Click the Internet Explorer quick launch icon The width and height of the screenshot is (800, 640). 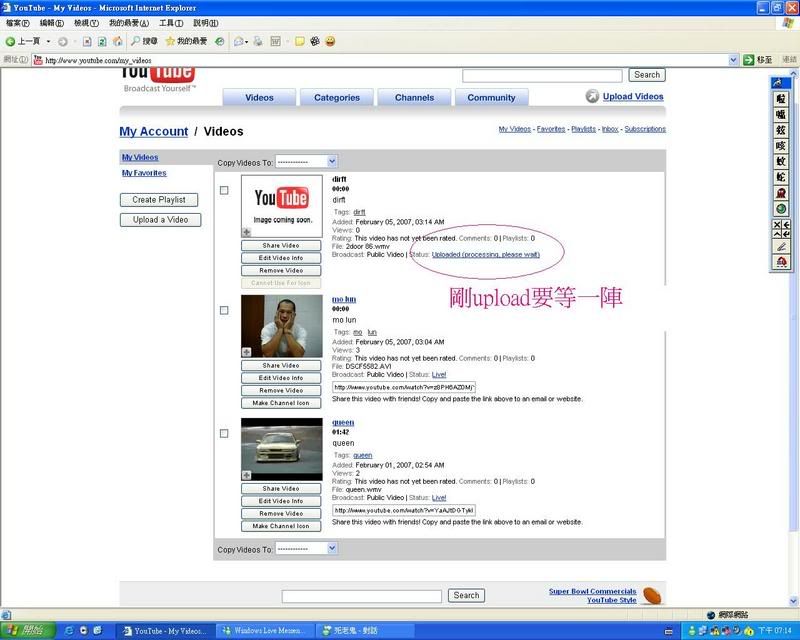pyautogui.click(x=70, y=631)
